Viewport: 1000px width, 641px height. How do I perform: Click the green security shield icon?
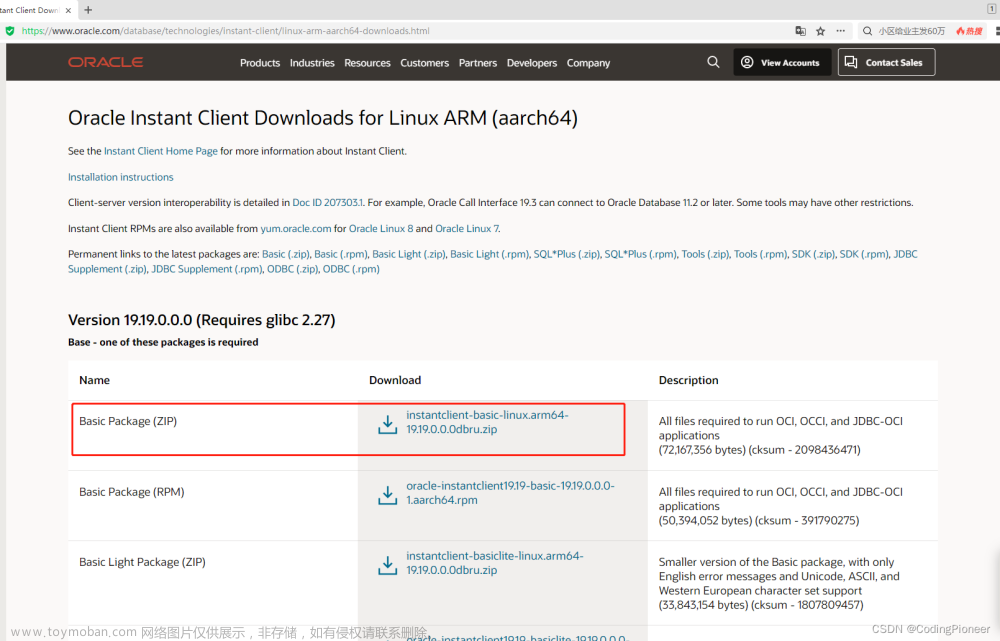[10, 31]
